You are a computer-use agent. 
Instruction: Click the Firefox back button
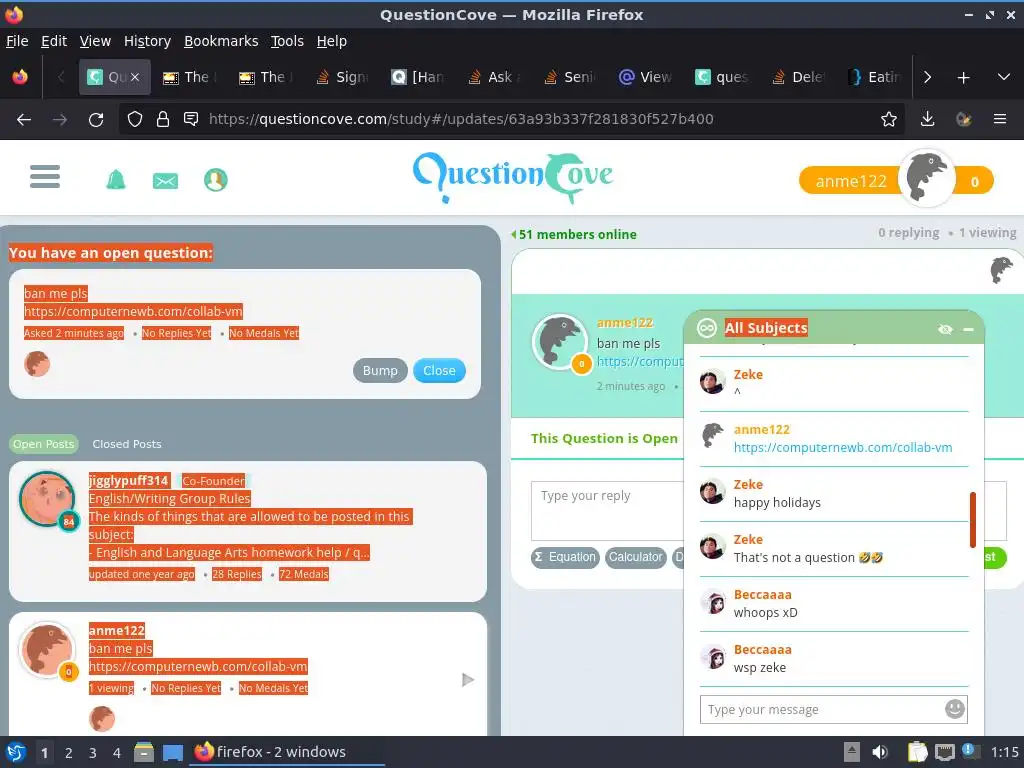24,119
